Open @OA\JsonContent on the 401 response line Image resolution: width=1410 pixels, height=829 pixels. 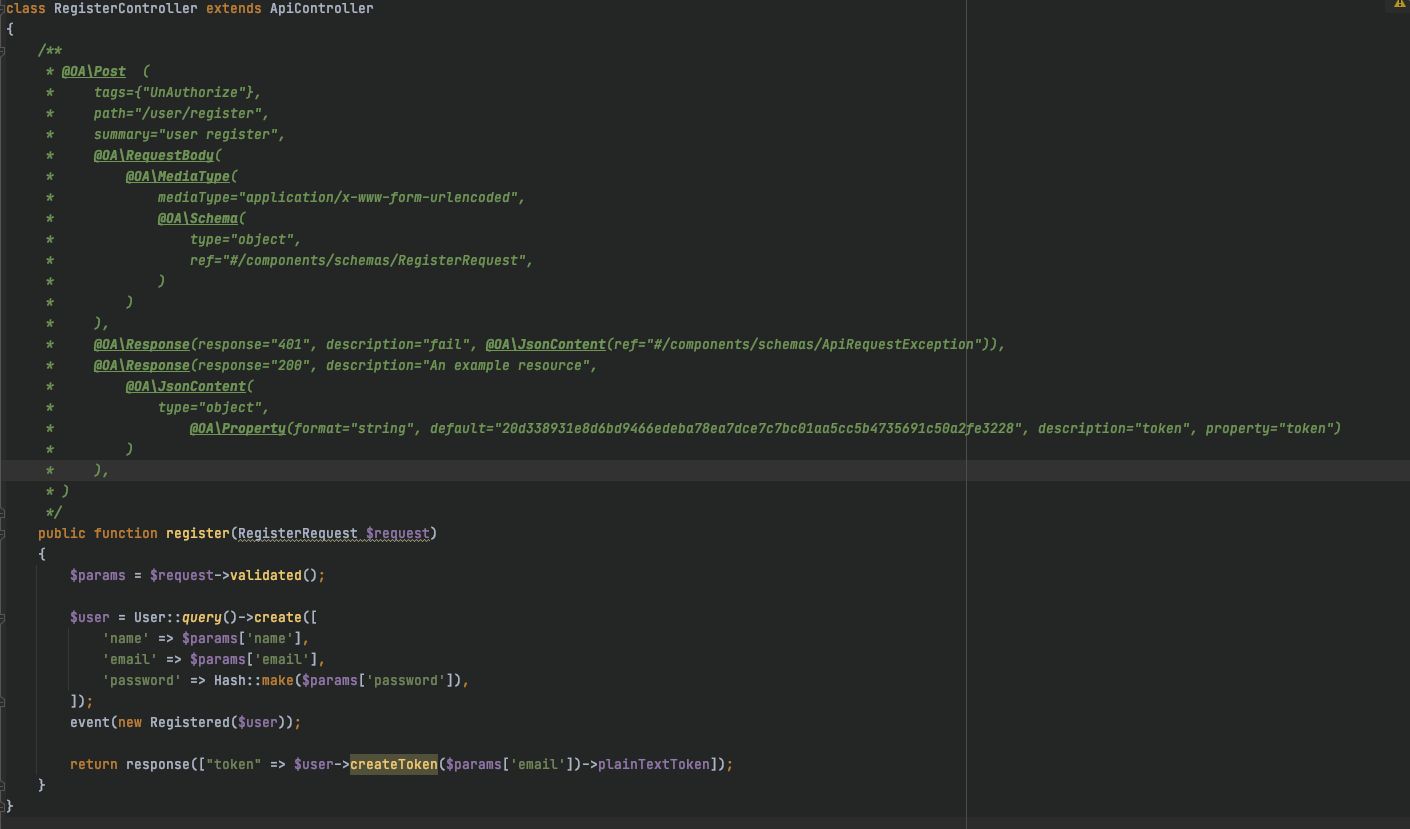546,344
